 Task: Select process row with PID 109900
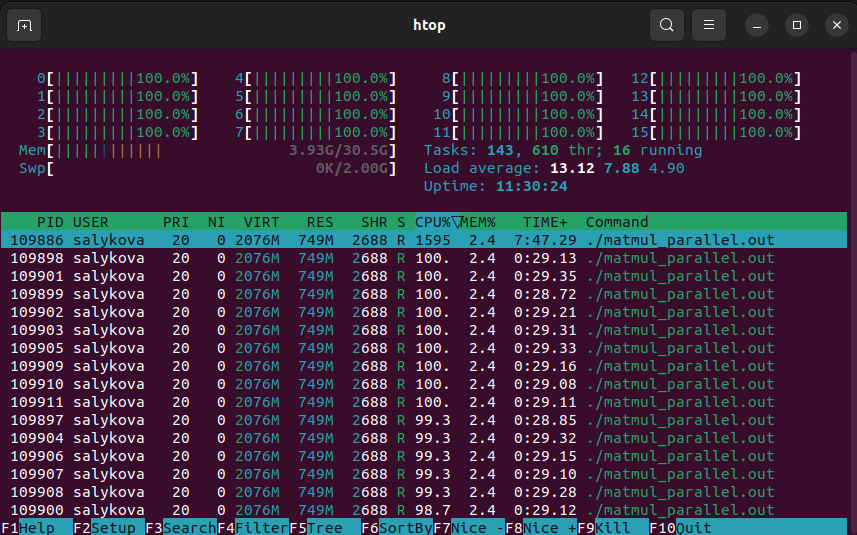424,510
